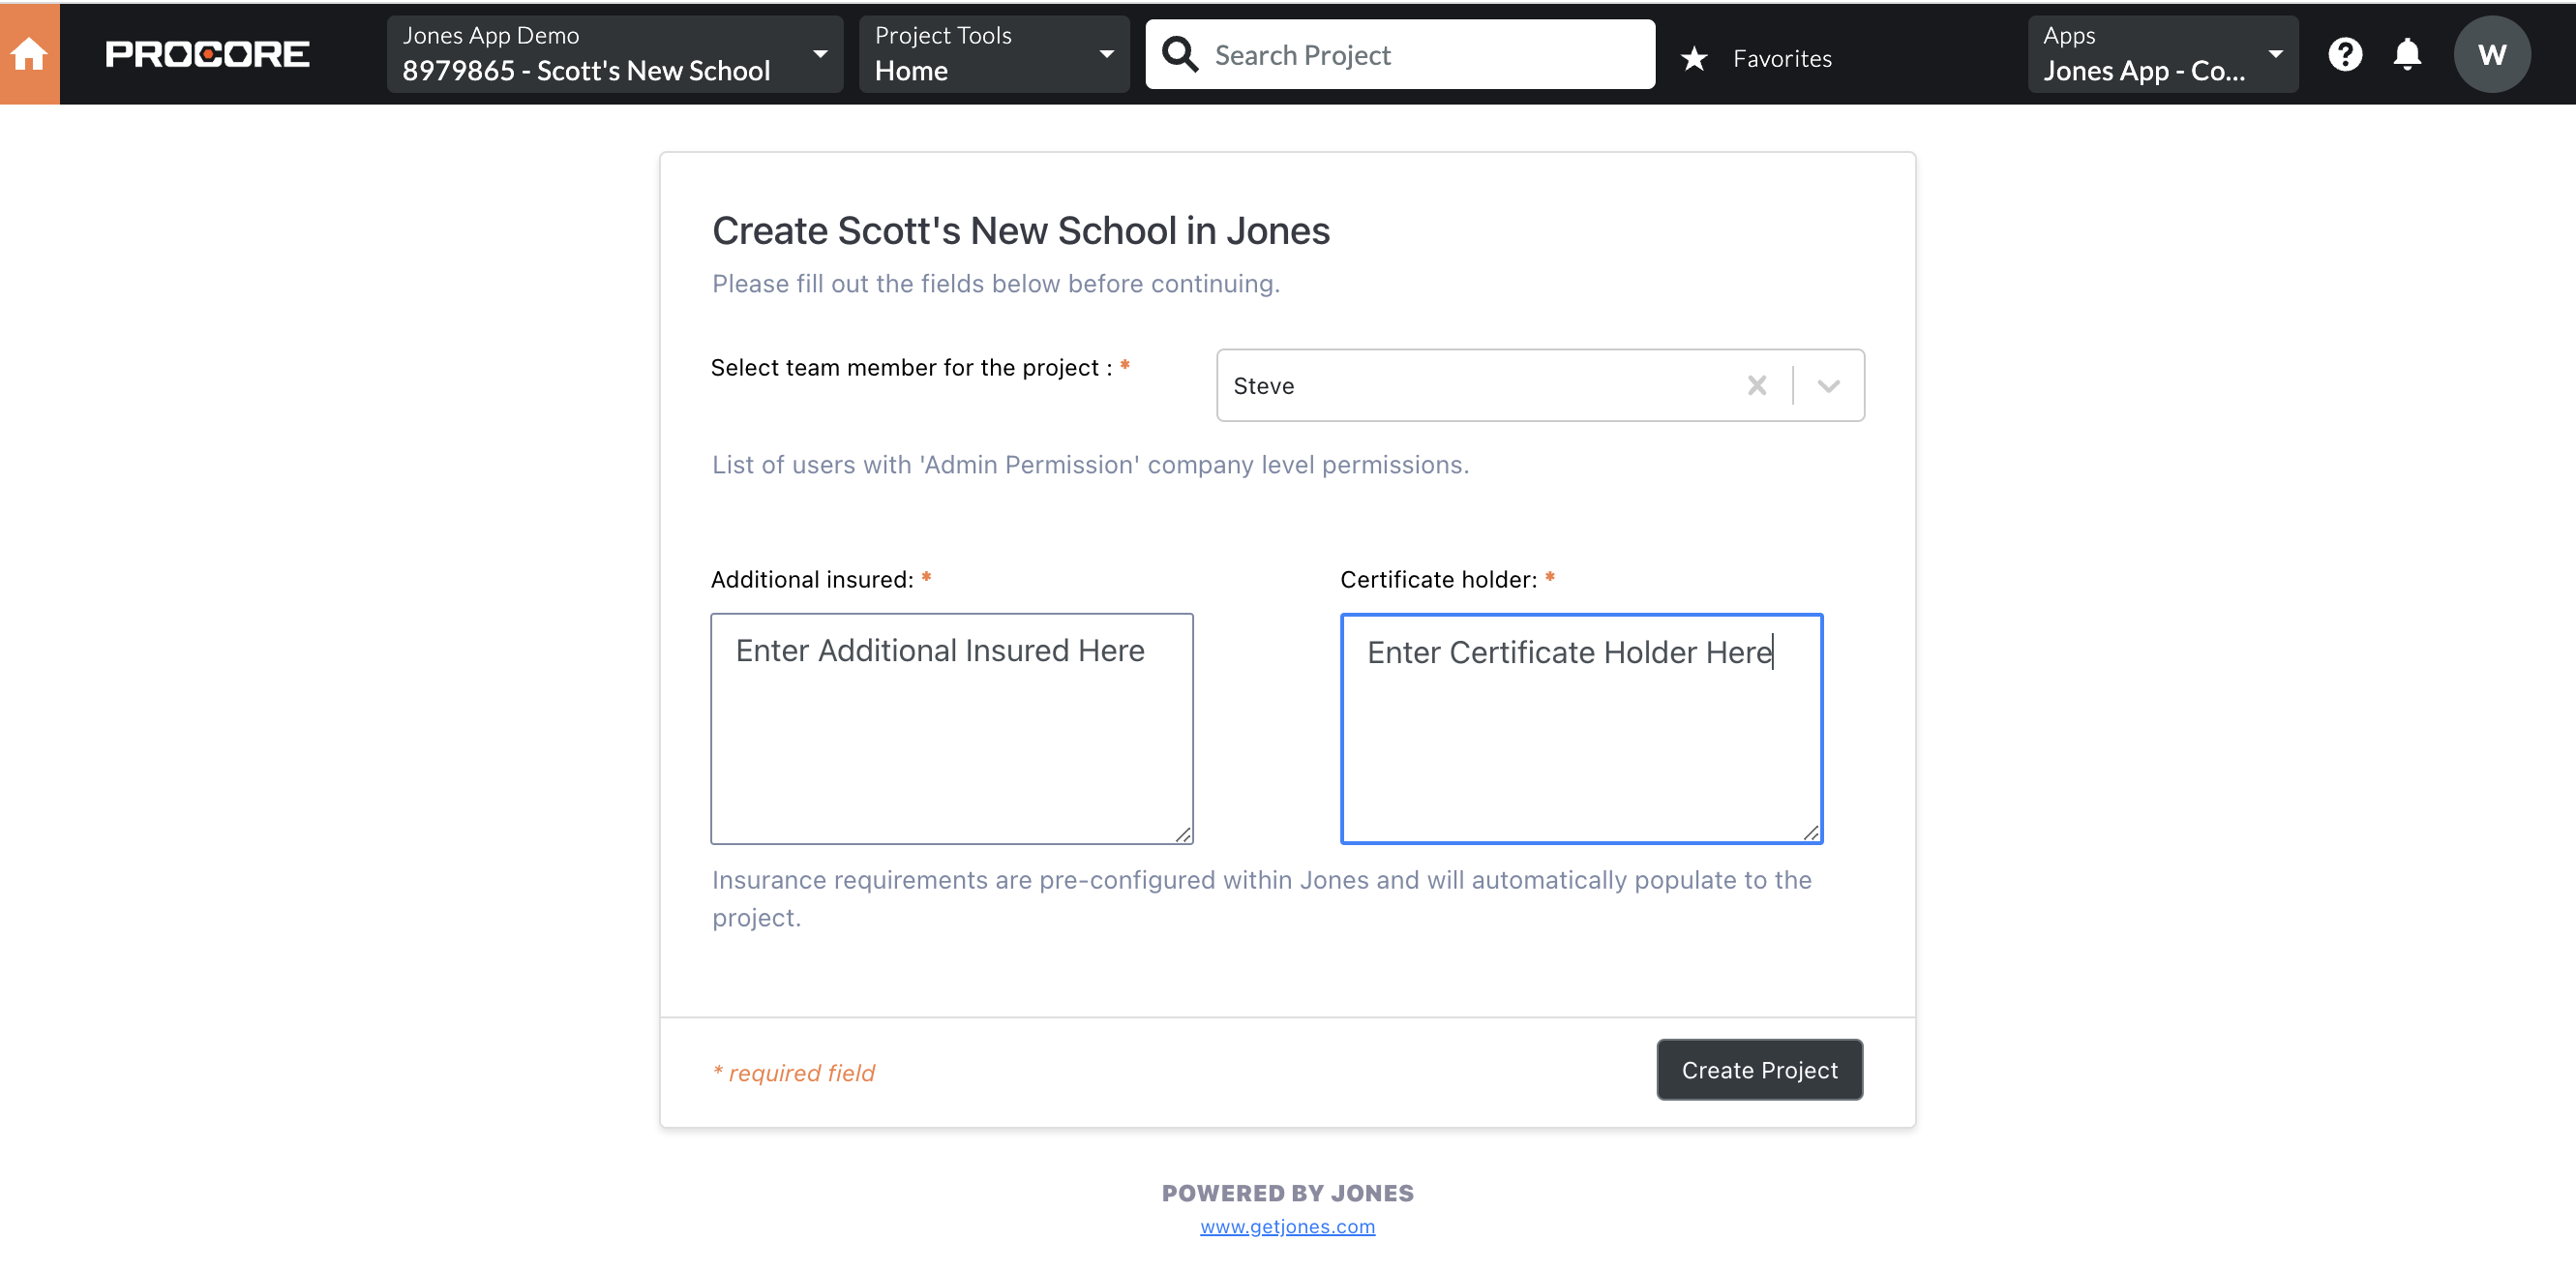This screenshot has height=1272, width=2576.
Task: Expand the team member dropdown chevron
Action: point(1828,385)
